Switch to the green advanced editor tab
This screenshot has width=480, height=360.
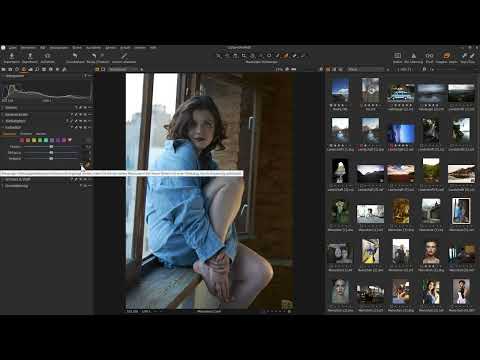point(26,134)
